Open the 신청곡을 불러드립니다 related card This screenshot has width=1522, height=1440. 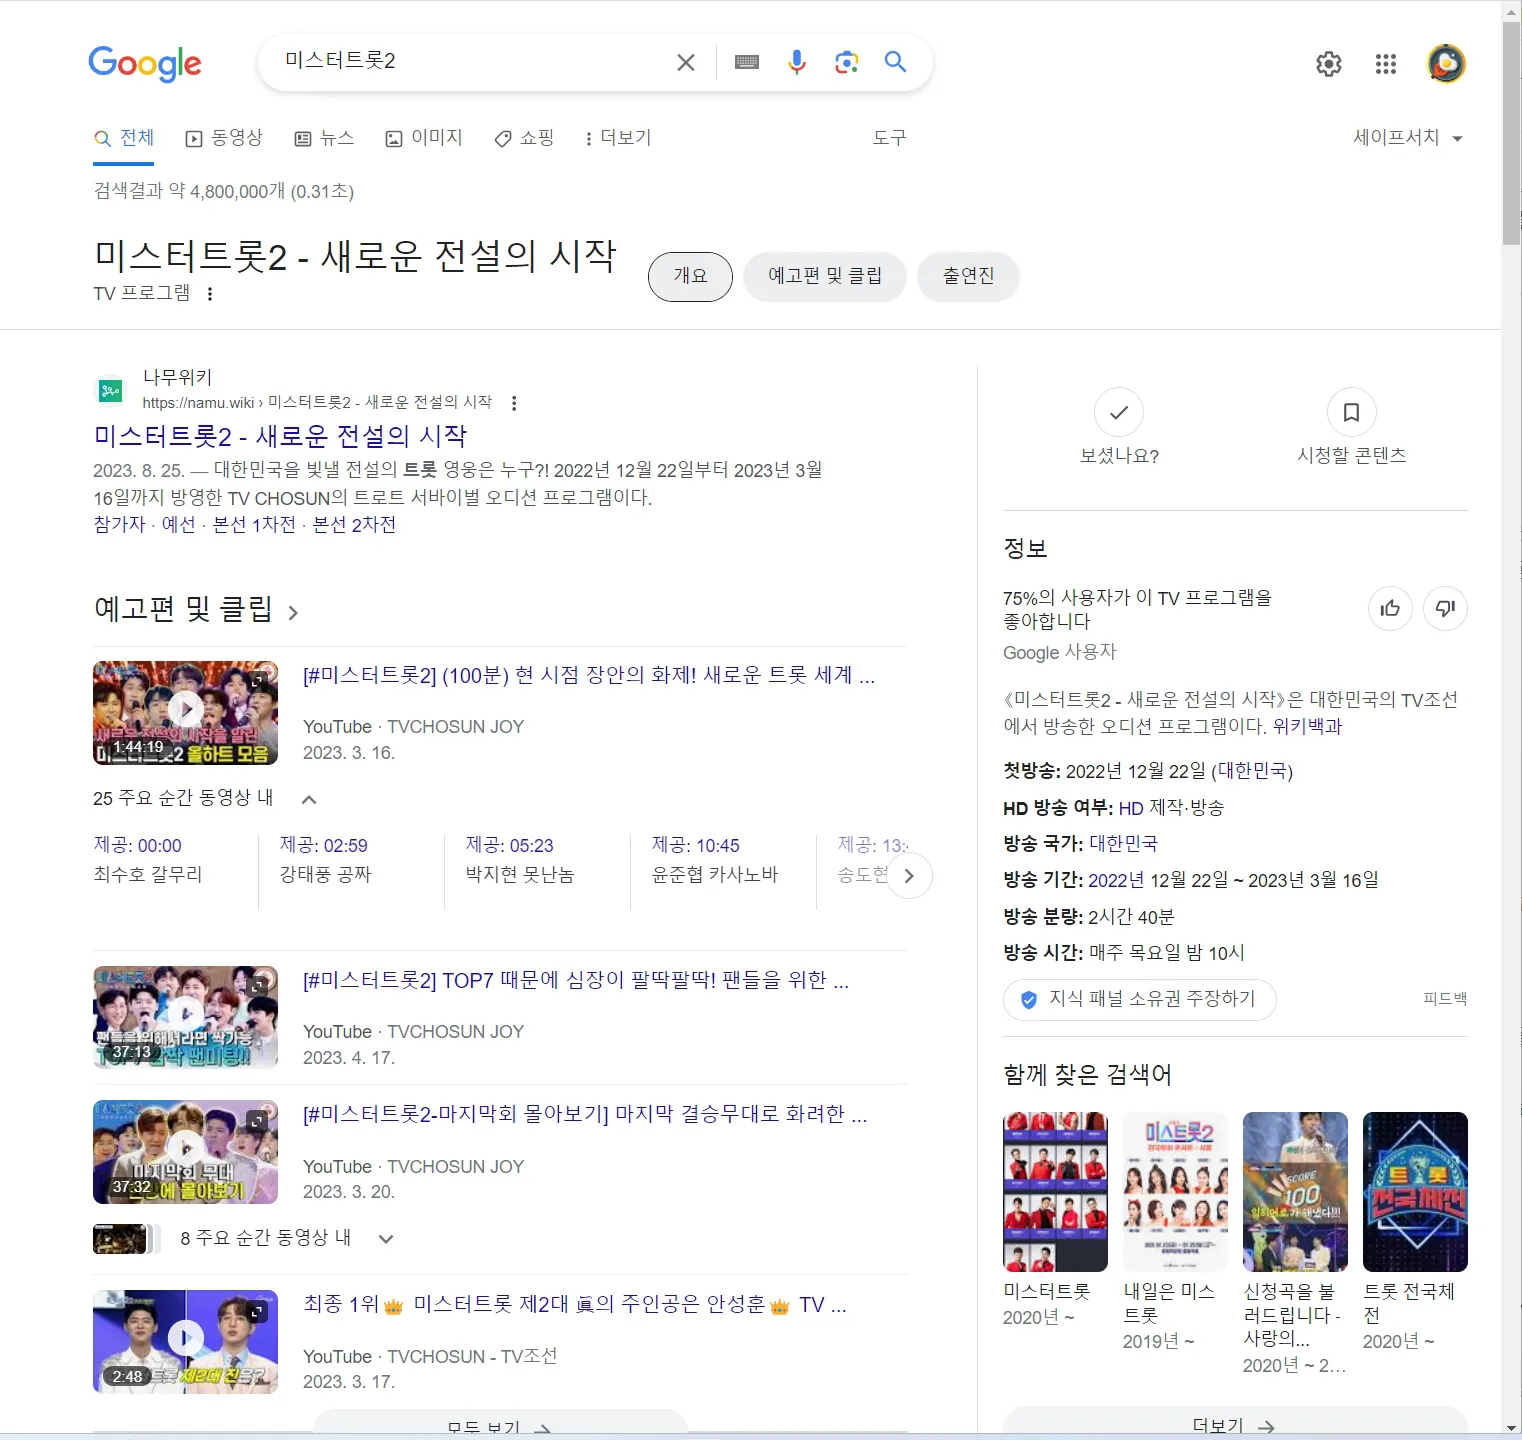coord(1295,1244)
